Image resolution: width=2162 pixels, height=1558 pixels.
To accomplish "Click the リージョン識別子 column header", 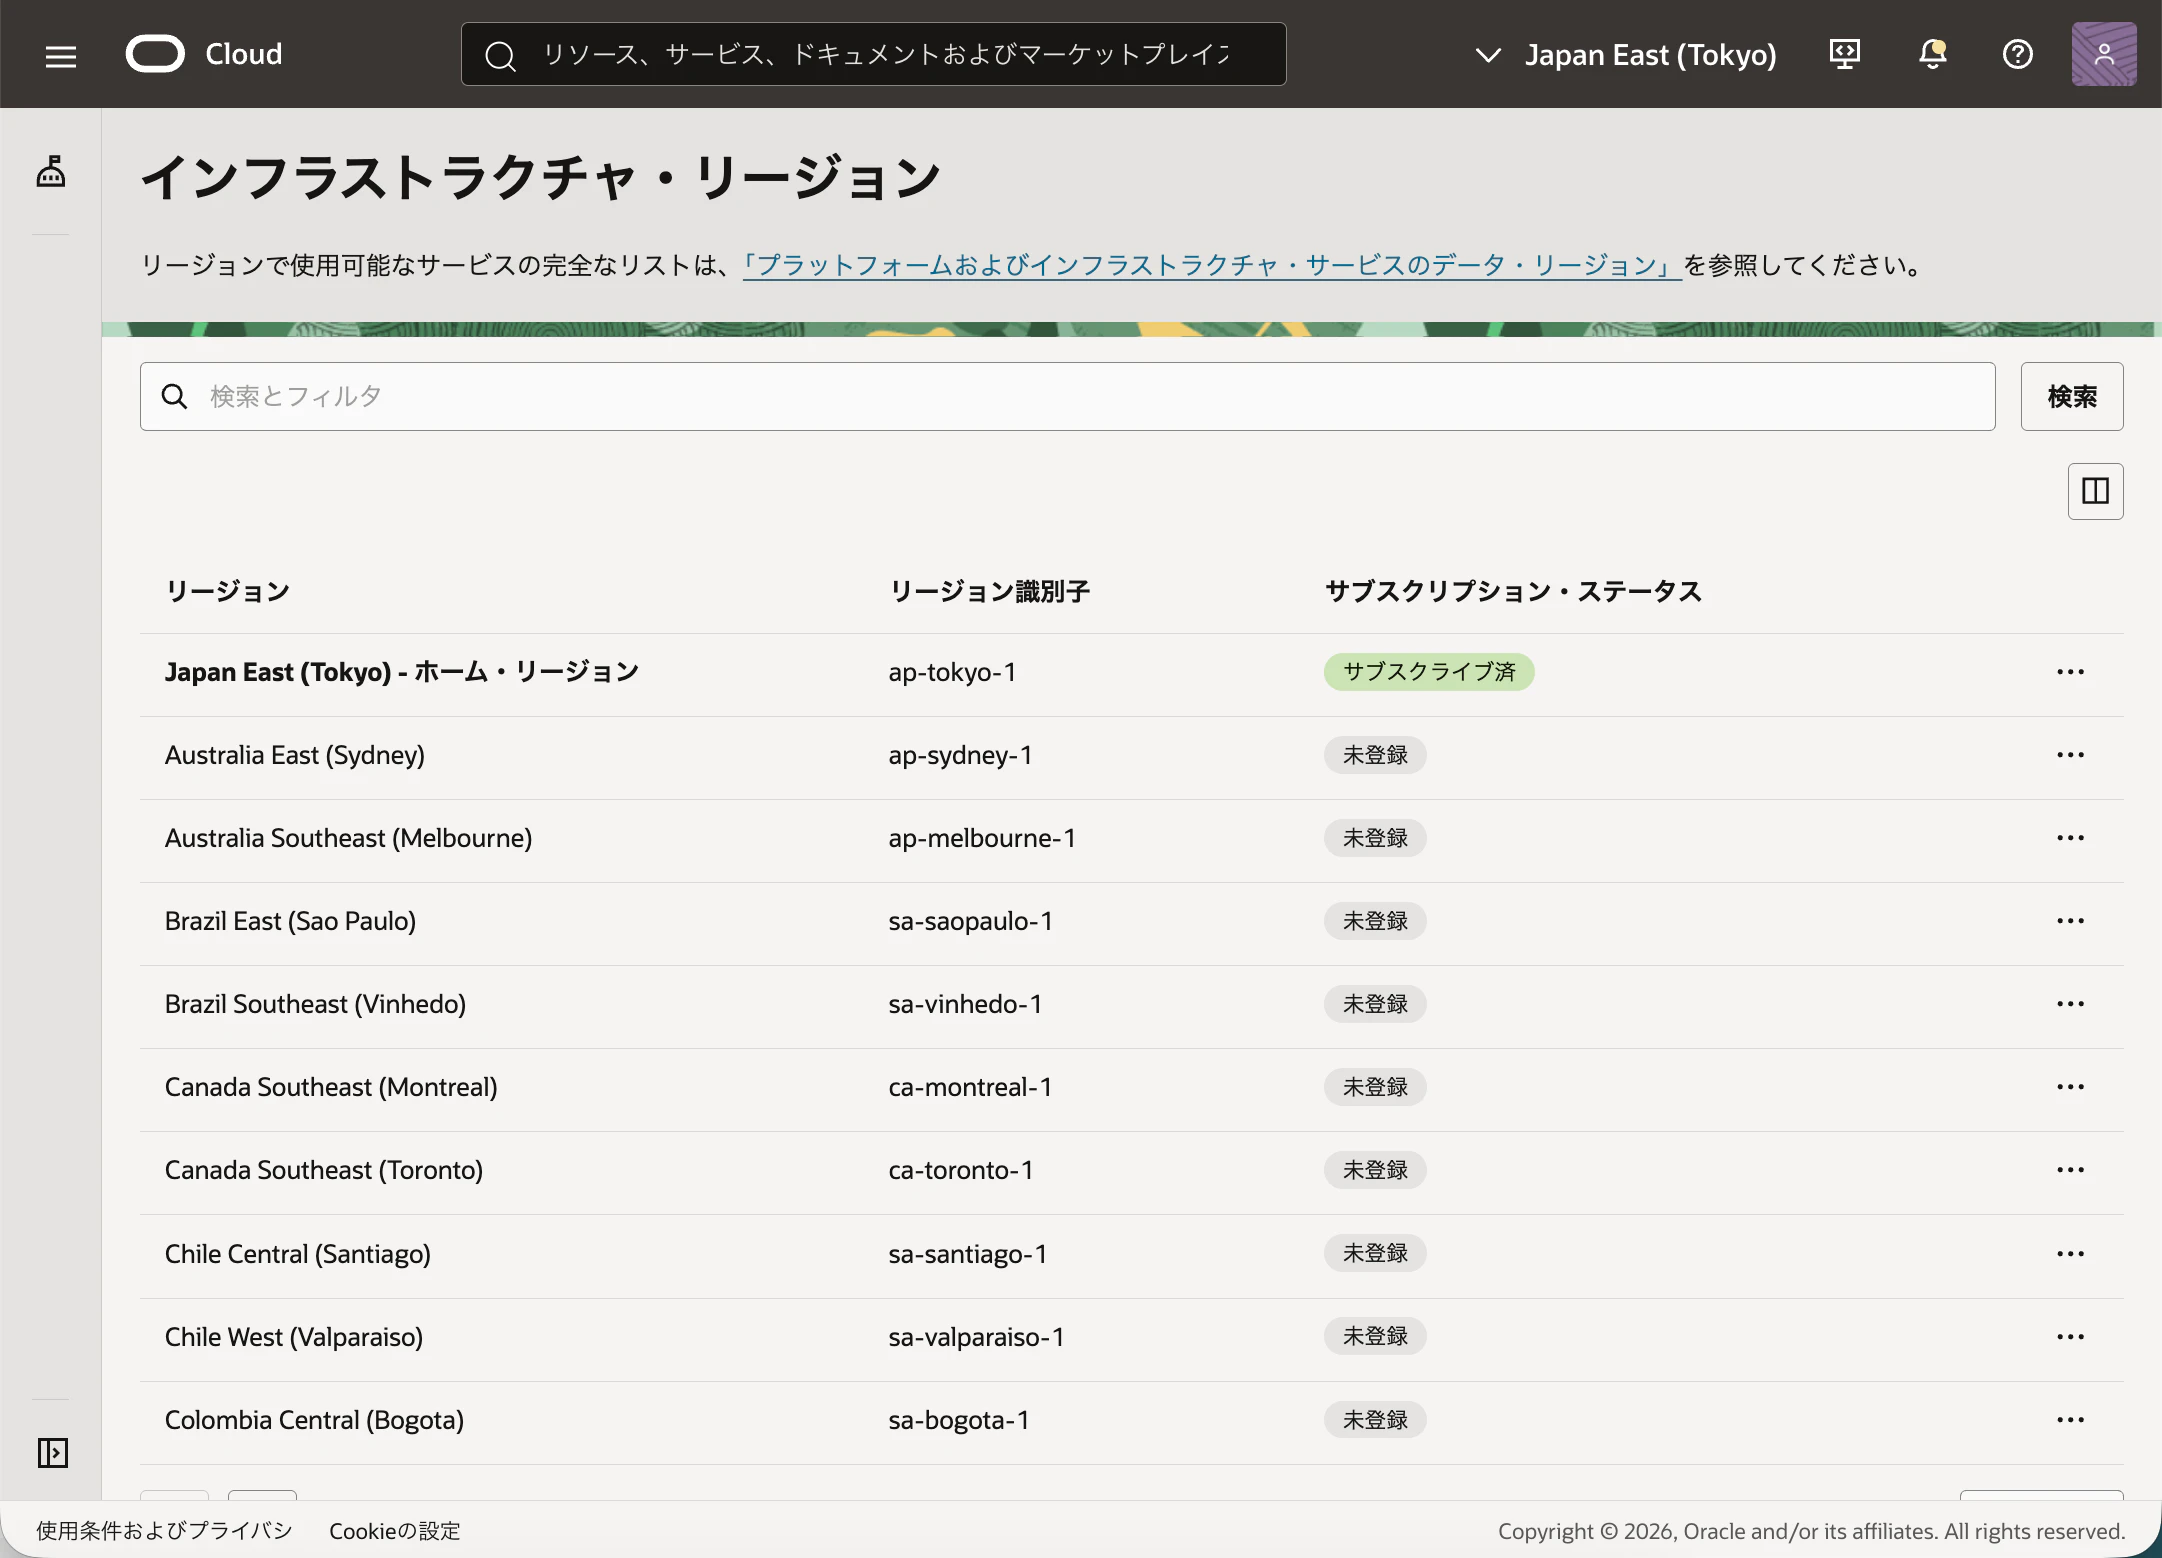I will click(x=990, y=592).
